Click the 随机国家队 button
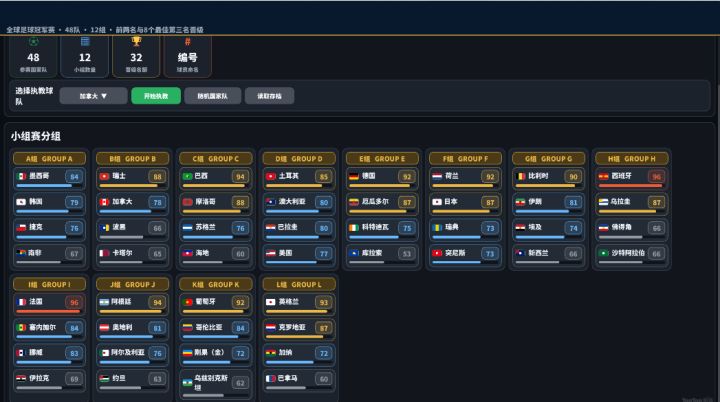This screenshot has width=720, height=402. click(213, 96)
